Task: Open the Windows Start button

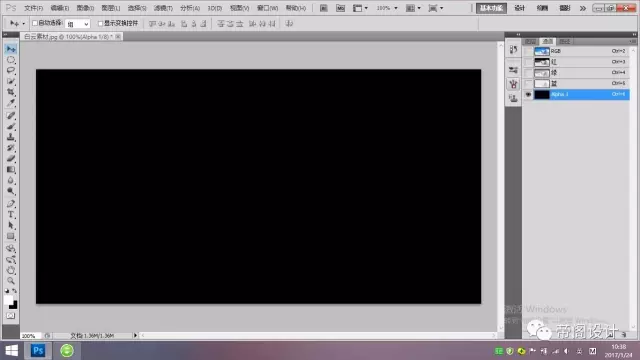Action: [11, 351]
